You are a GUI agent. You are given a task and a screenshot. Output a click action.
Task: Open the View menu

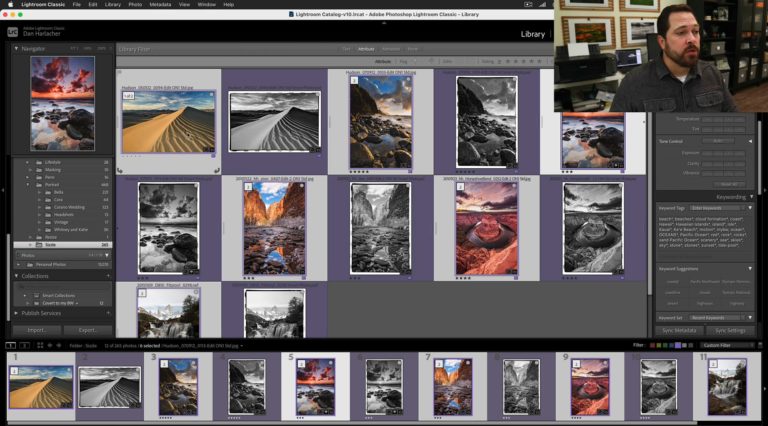pyautogui.click(x=184, y=4)
